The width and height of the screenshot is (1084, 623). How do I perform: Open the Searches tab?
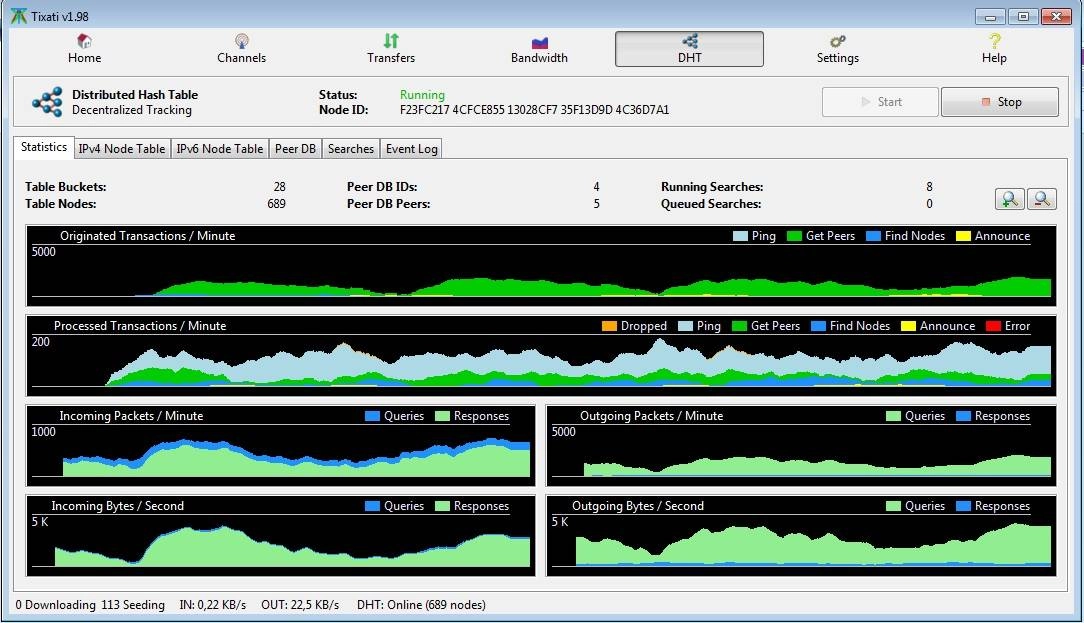[x=351, y=149]
